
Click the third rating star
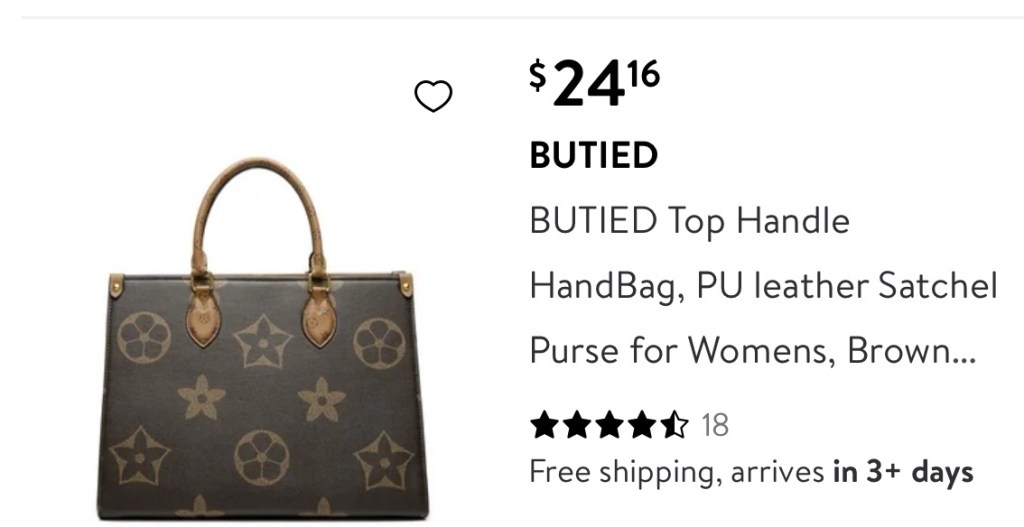(609, 425)
